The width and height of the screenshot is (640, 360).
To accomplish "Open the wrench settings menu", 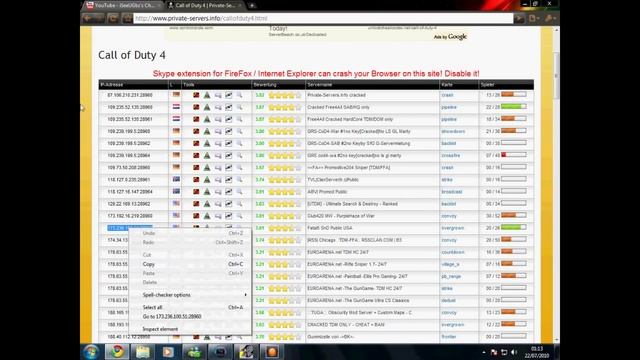I will click(x=550, y=18).
